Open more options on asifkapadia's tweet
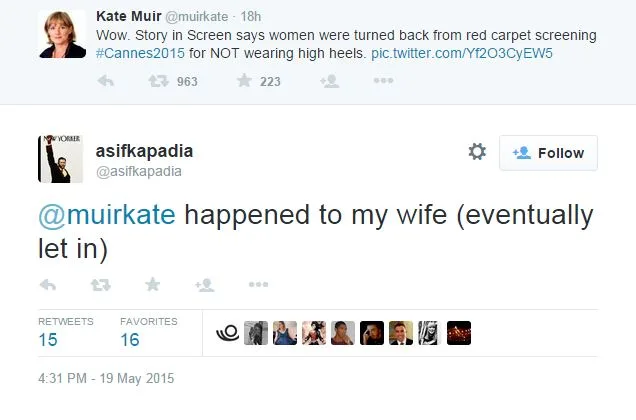The height and width of the screenshot is (420, 636). pyautogui.click(x=258, y=285)
